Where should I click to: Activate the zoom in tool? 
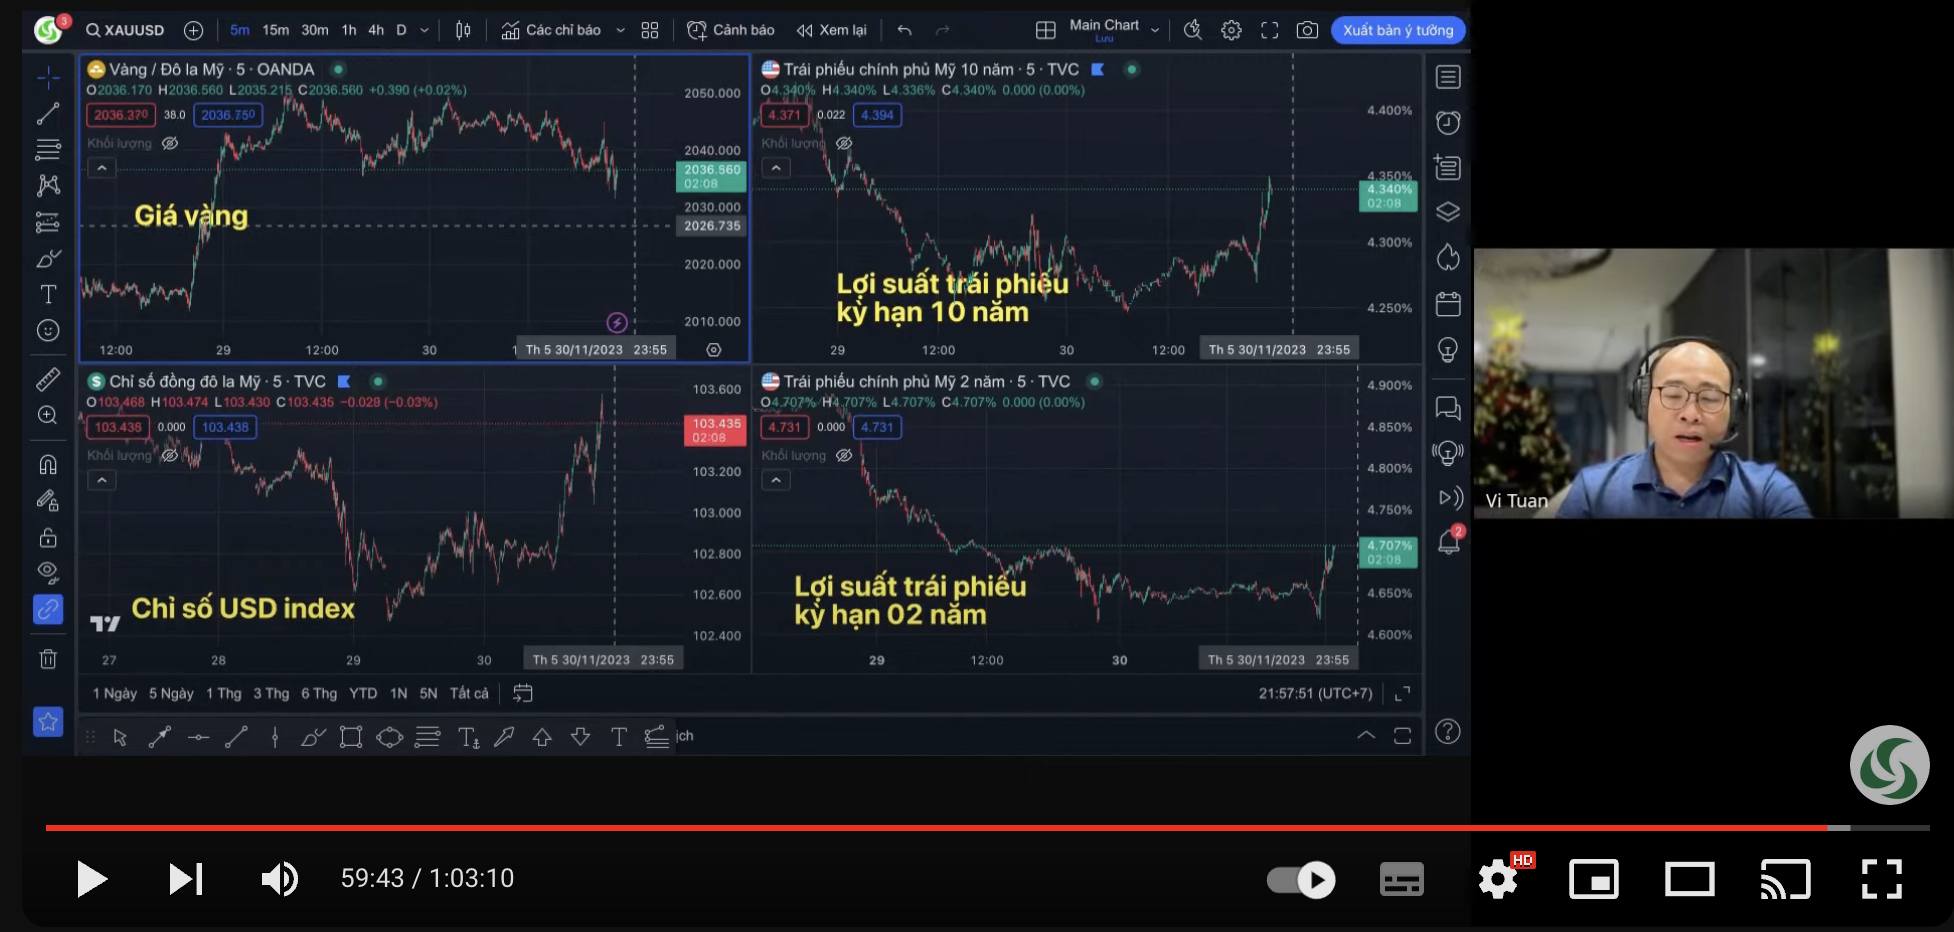48,415
